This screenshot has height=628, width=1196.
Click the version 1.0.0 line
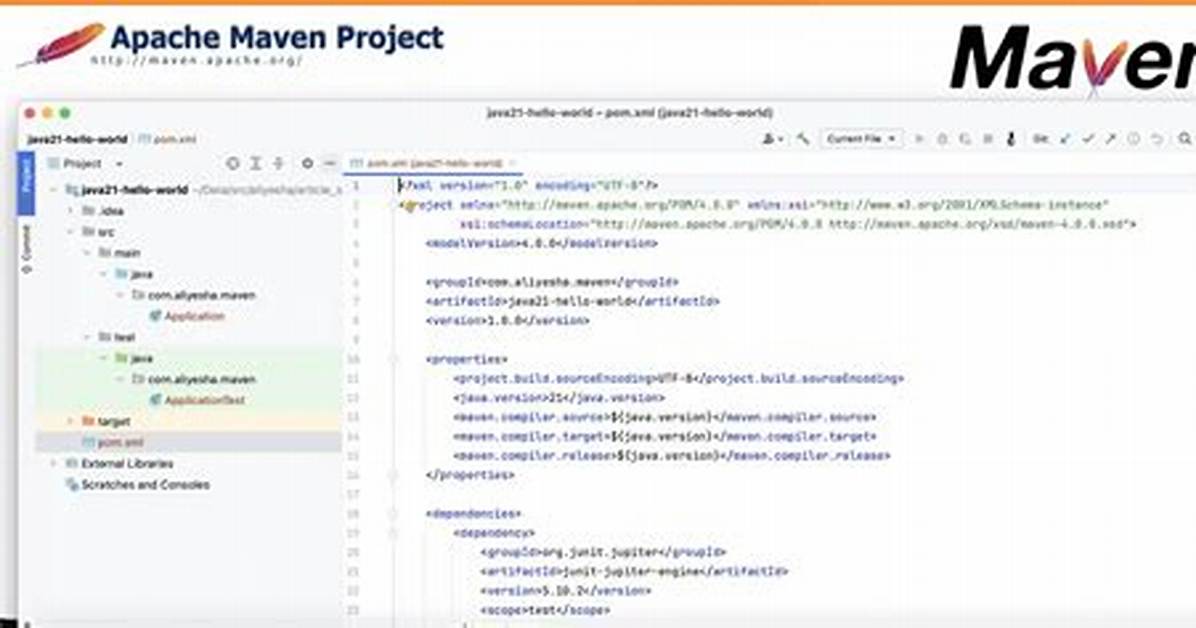(506, 321)
